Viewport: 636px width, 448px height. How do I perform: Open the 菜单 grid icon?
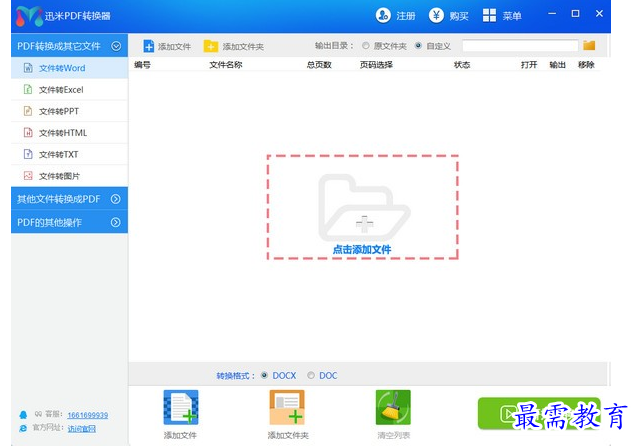489,15
